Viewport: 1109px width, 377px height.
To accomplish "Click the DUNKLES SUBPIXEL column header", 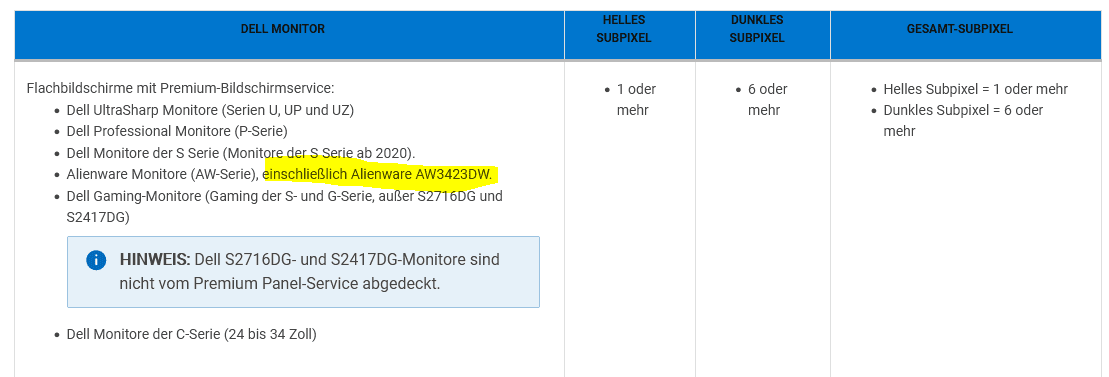I will point(756,29).
